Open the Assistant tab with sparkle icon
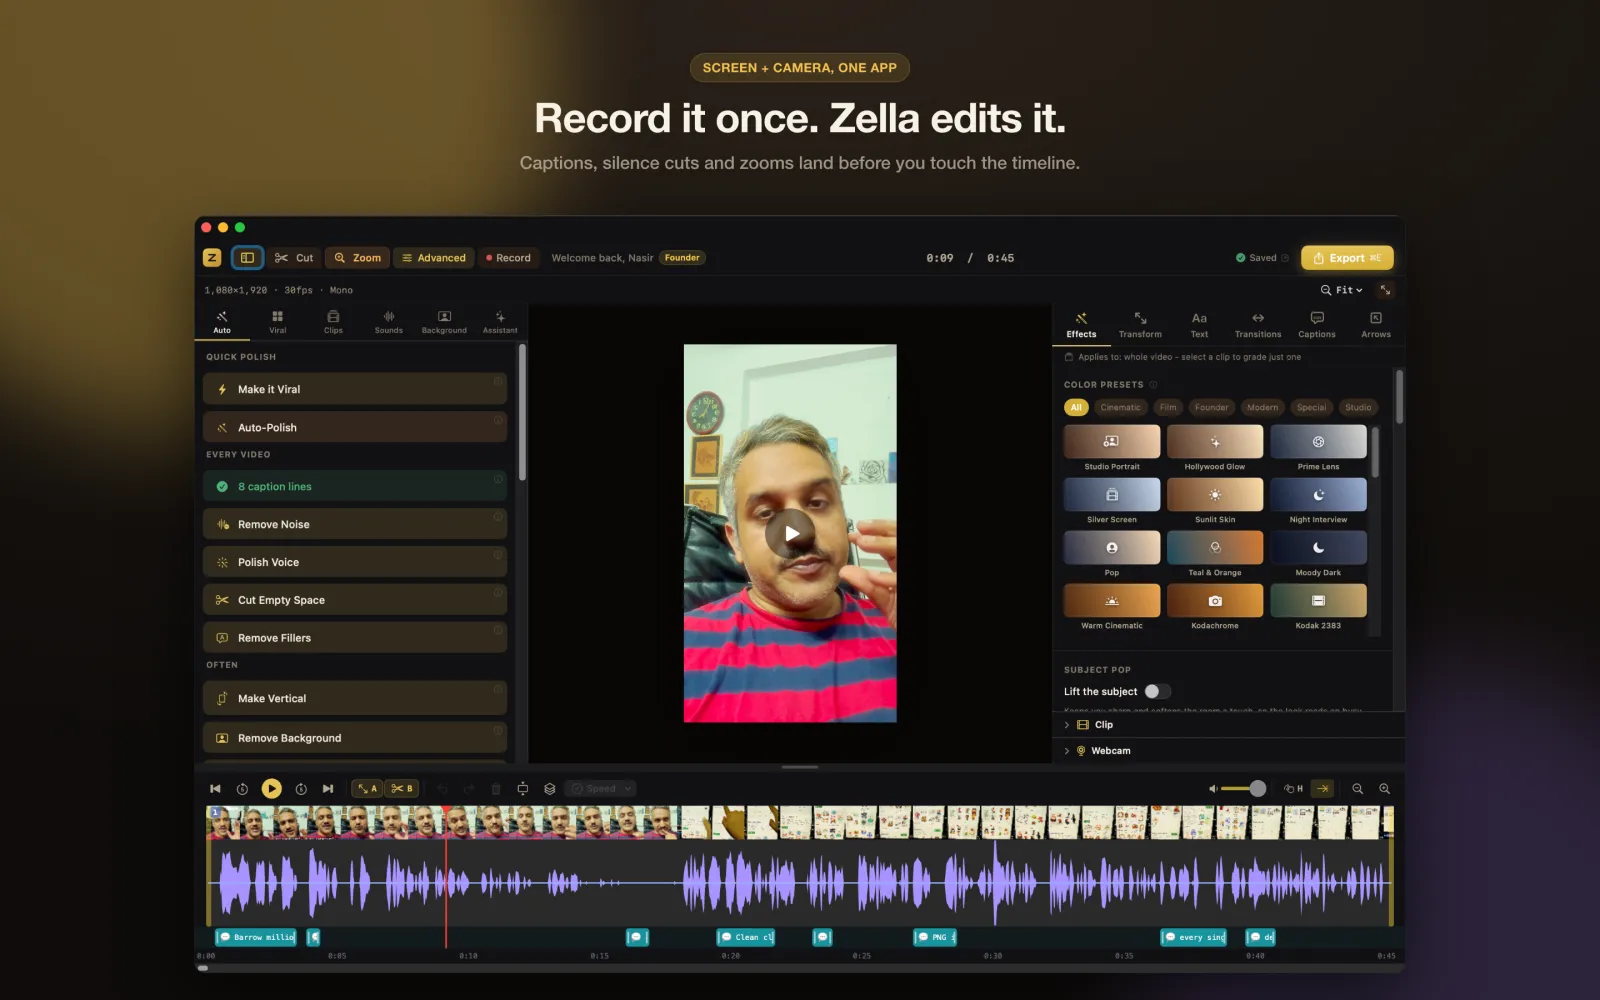 click(x=500, y=322)
